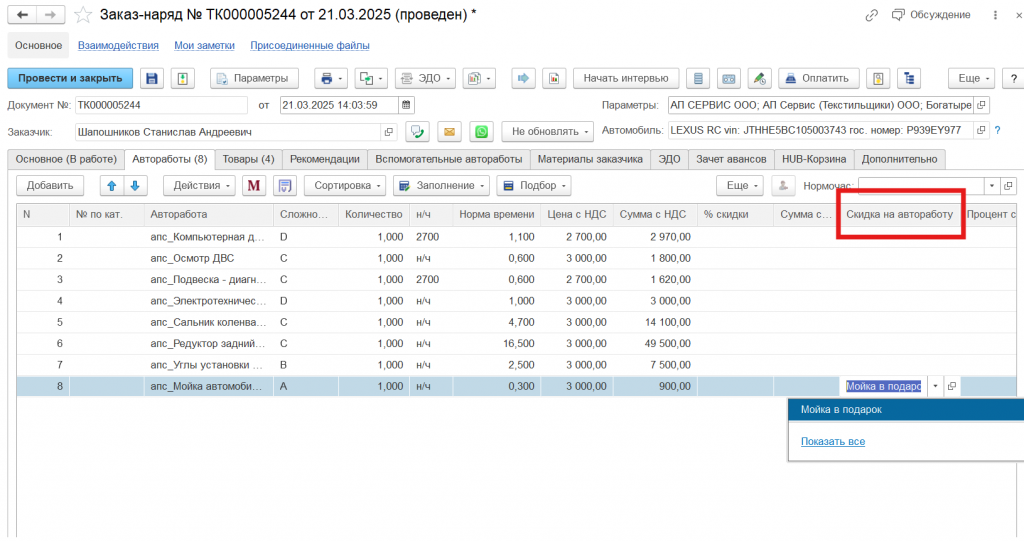Open the calendar picker for document date
The image size is (1024, 541).
tap(406, 105)
